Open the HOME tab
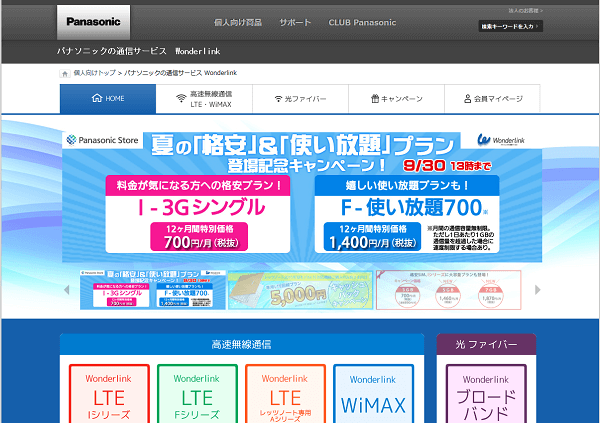 click(x=108, y=99)
